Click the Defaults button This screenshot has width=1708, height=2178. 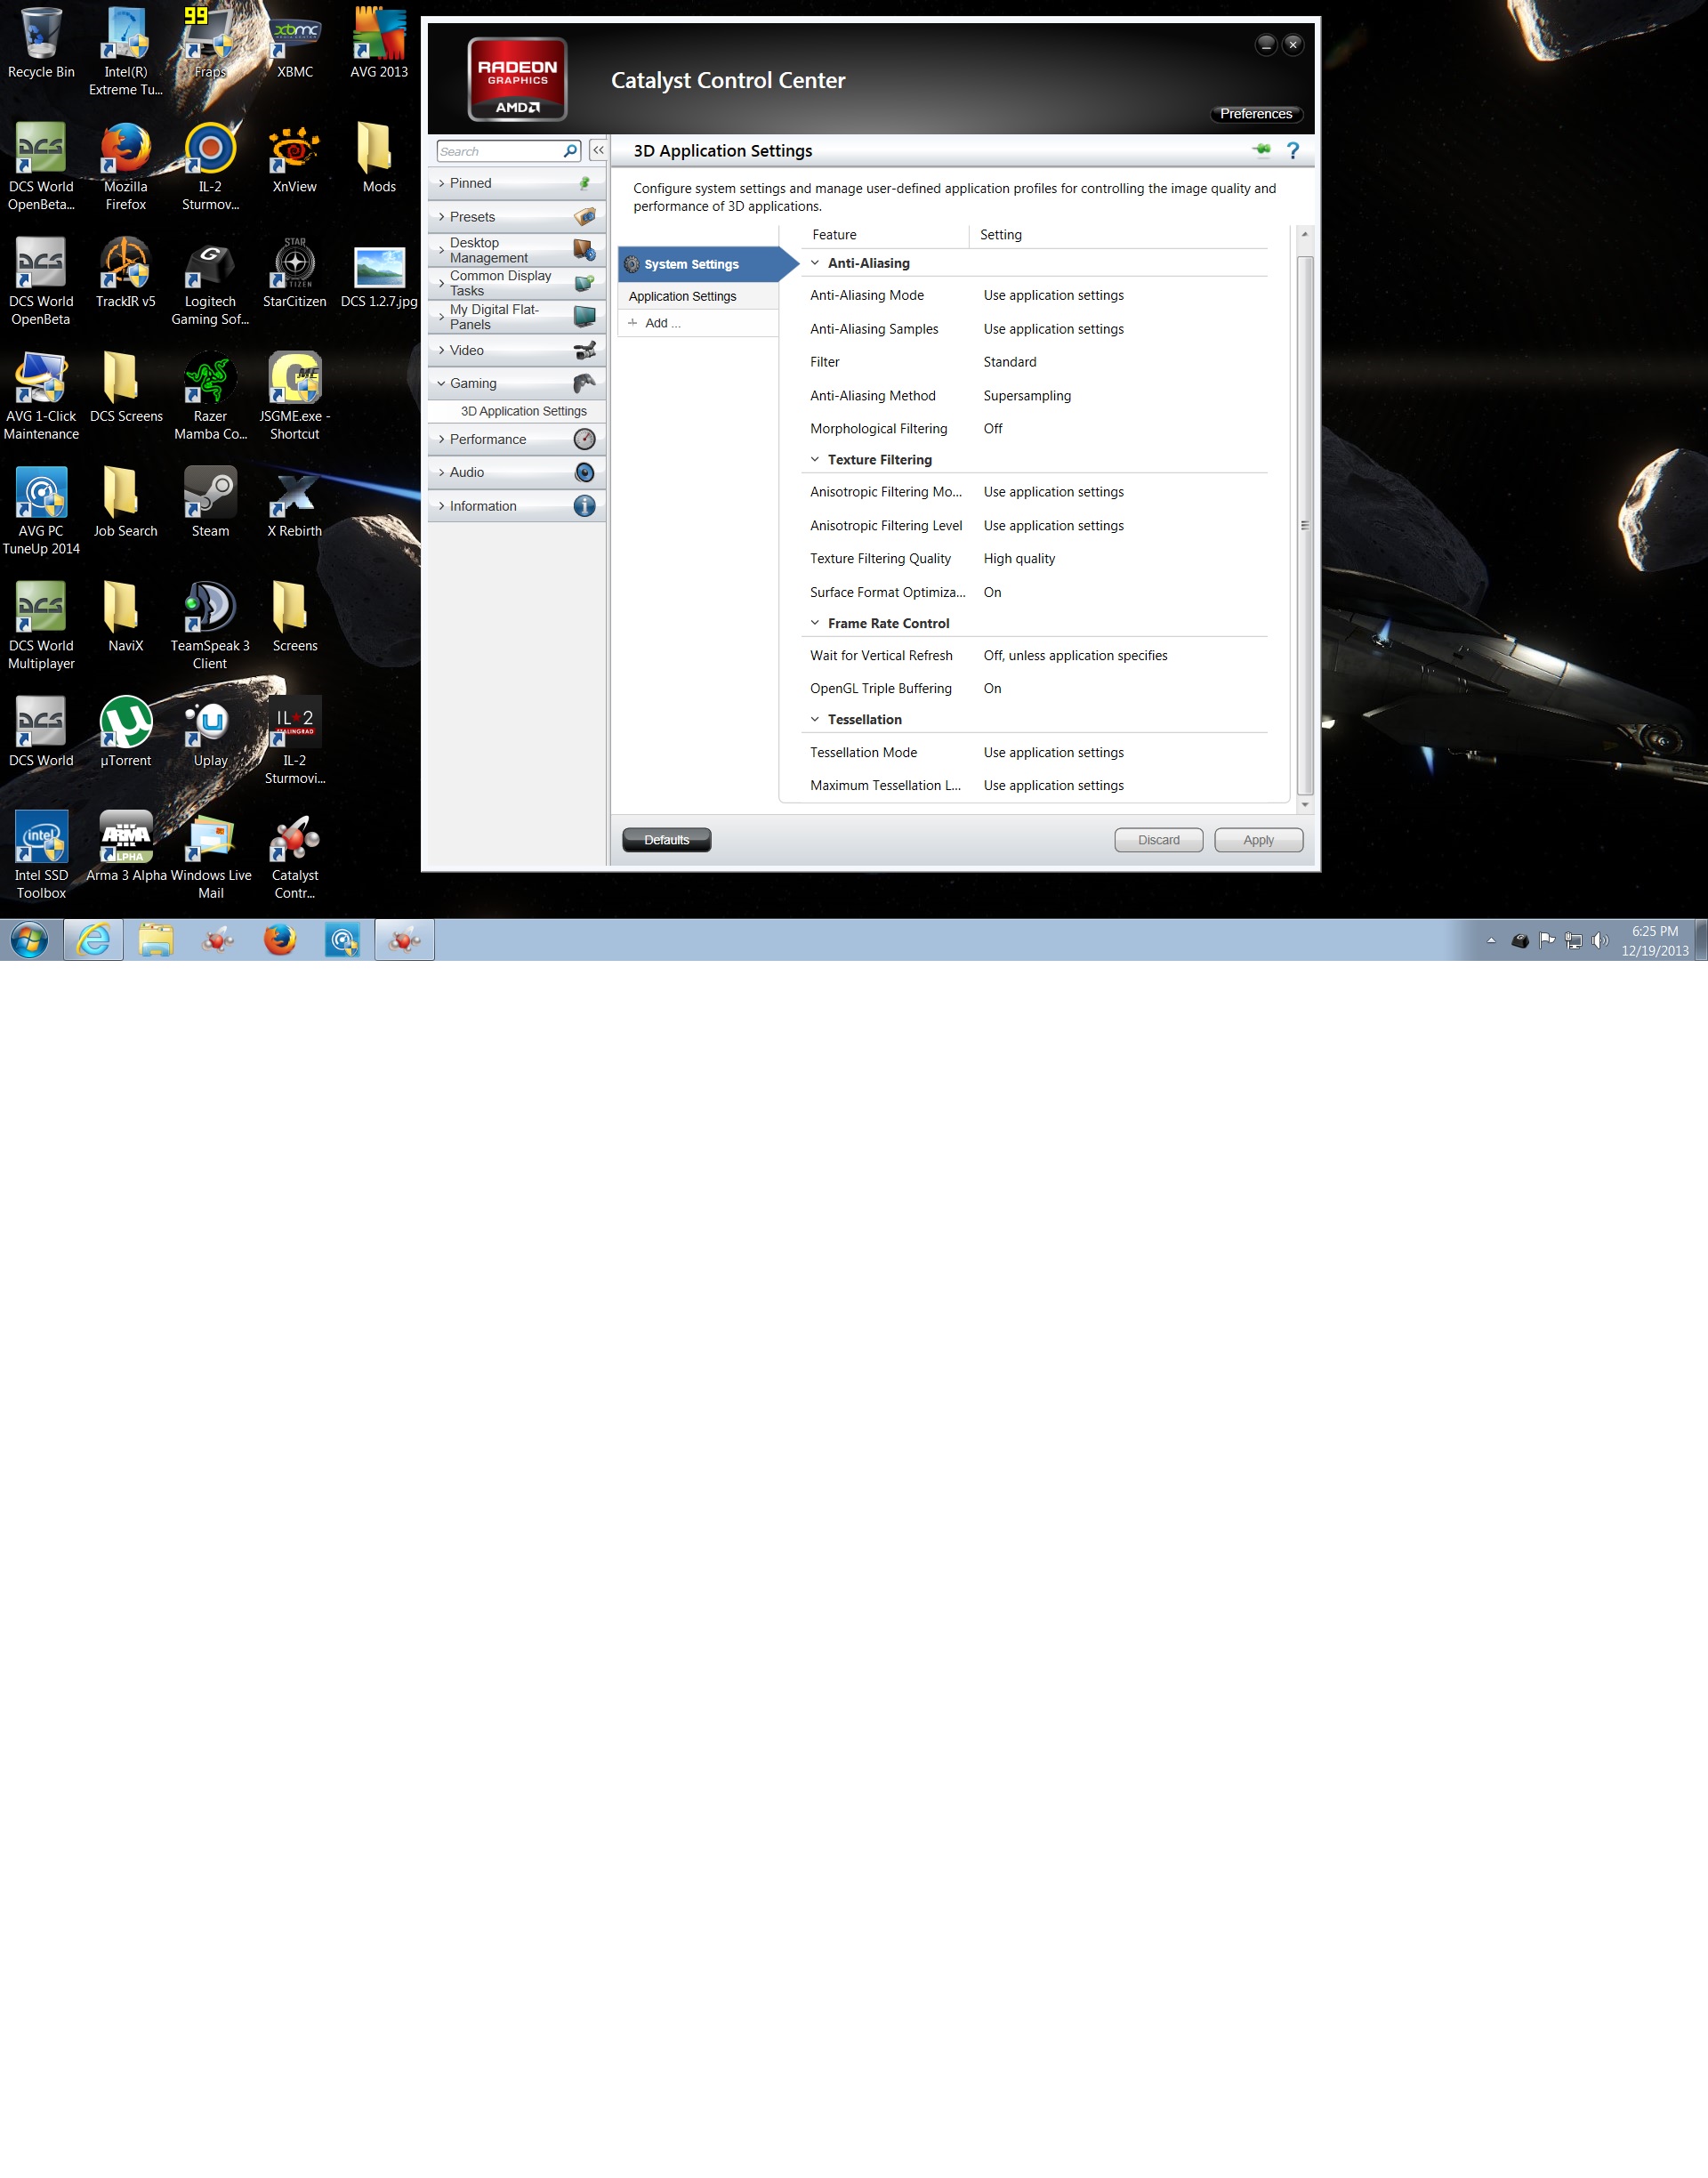point(667,840)
